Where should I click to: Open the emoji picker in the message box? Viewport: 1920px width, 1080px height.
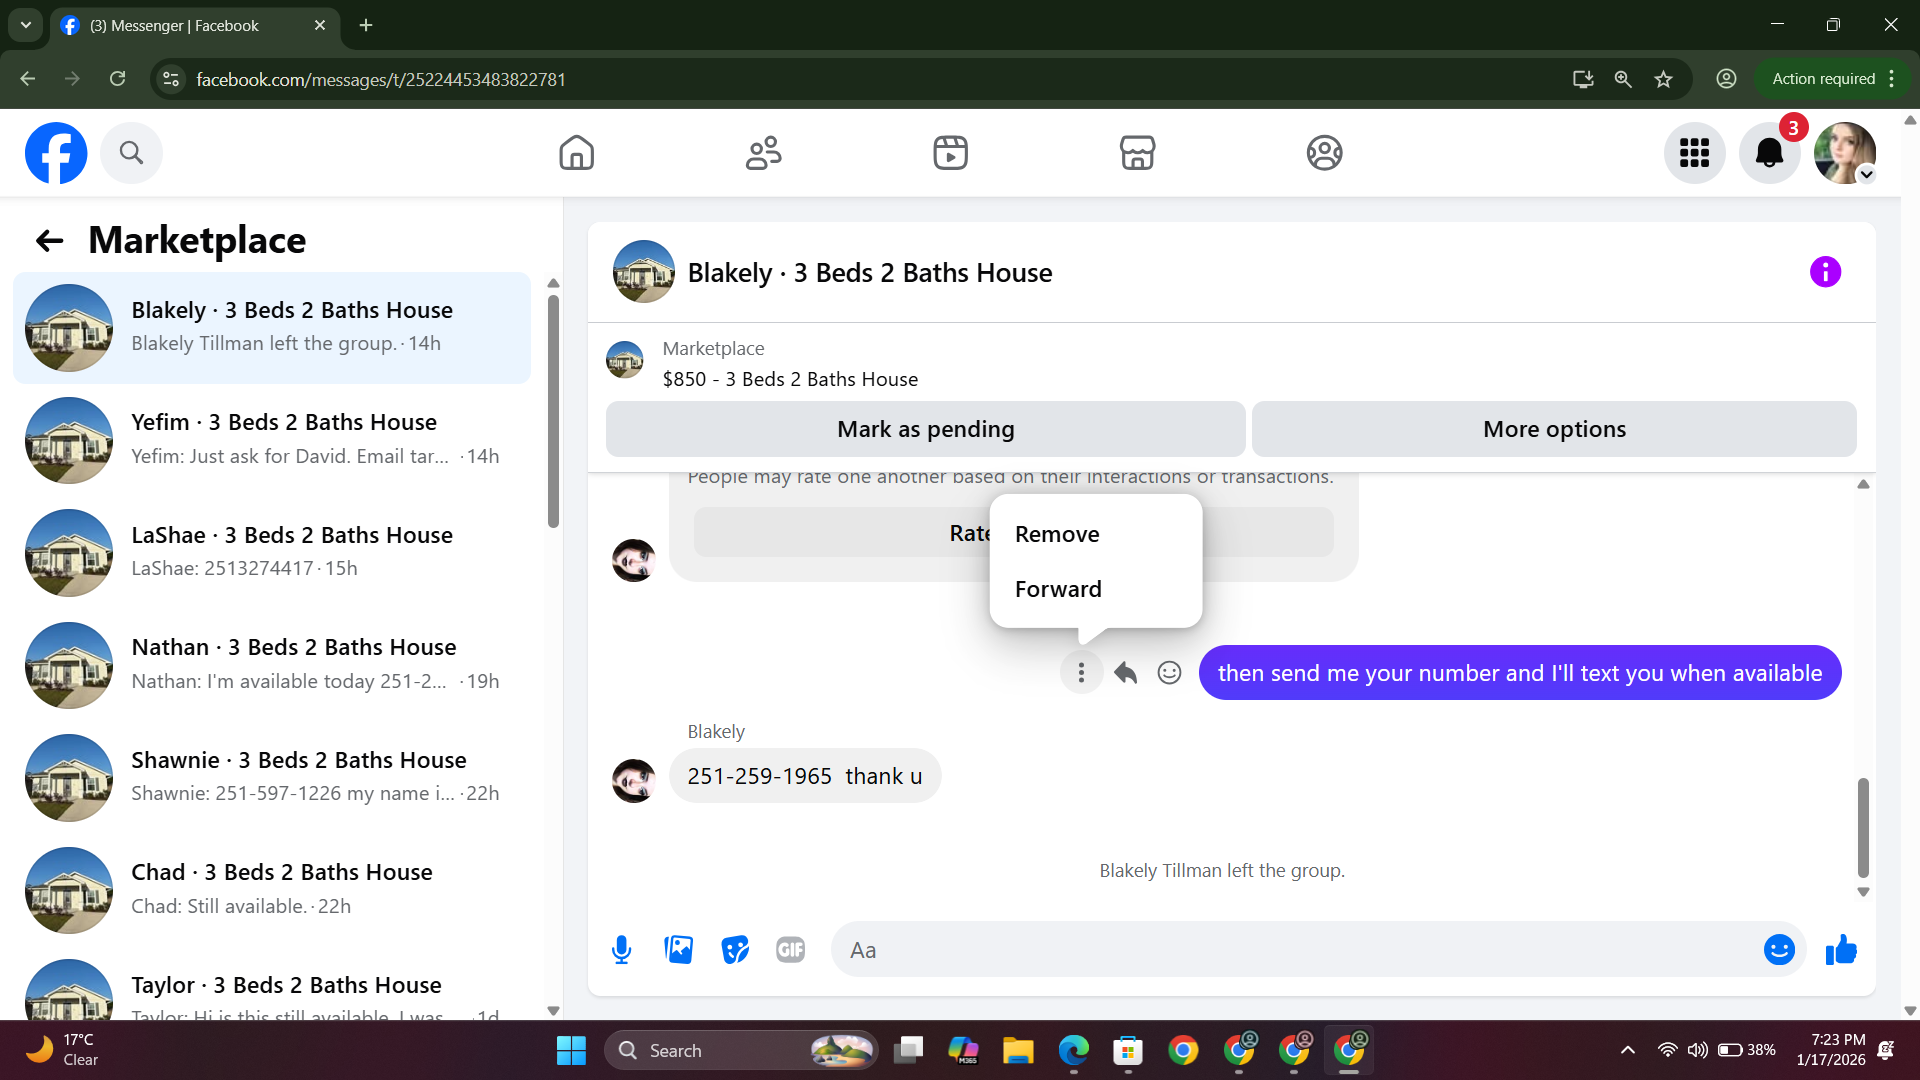[1778, 950]
